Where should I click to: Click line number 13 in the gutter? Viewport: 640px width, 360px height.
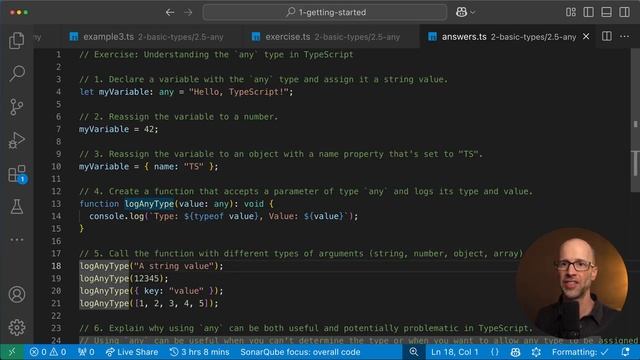click(56, 204)
